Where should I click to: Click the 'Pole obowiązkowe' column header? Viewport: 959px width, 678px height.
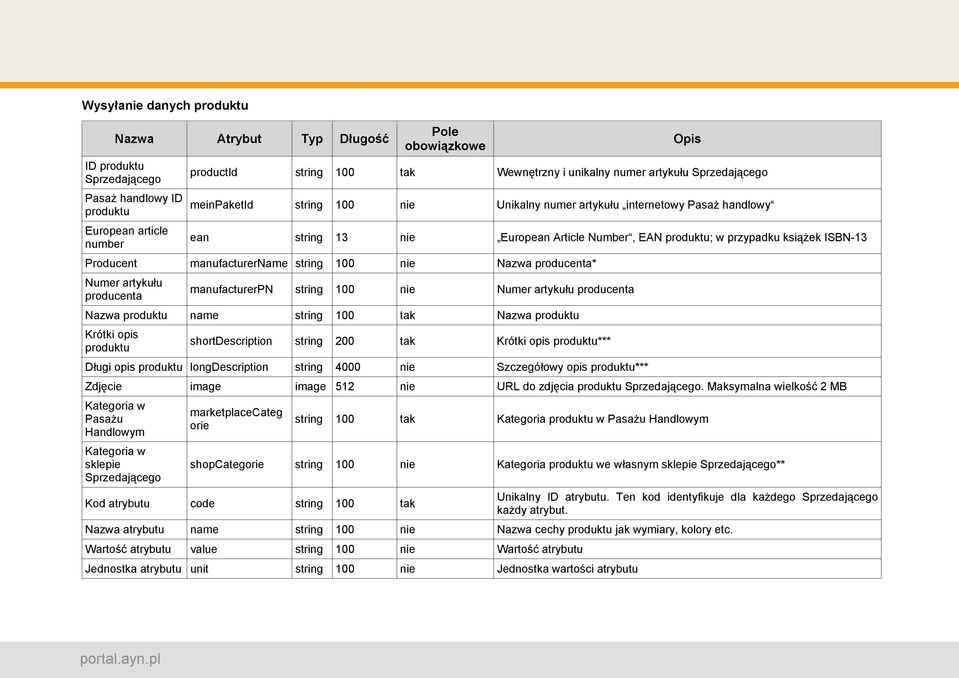[x=445, y=139]
